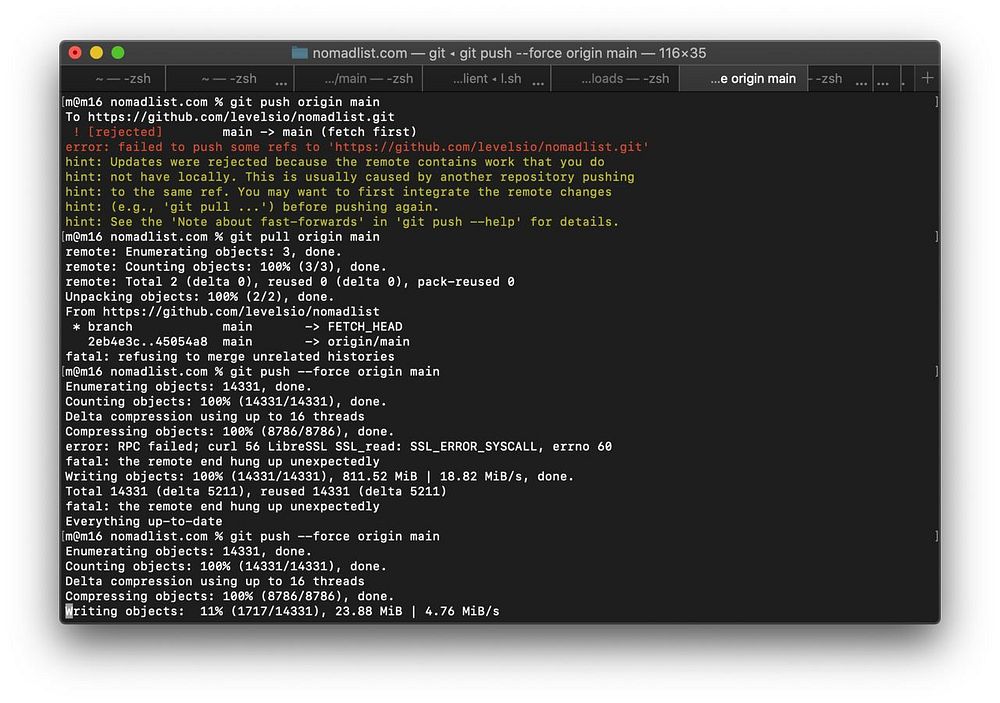
Task: Click the hint about 'Note about fast-forwards'
Action: pyautogui.click(x=342, y=222)
